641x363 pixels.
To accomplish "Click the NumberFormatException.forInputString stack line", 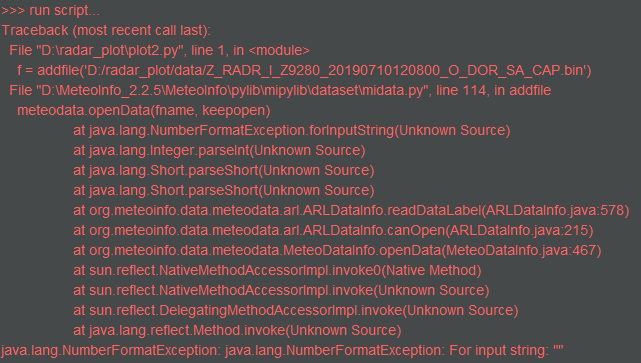I will pos(292,130).
